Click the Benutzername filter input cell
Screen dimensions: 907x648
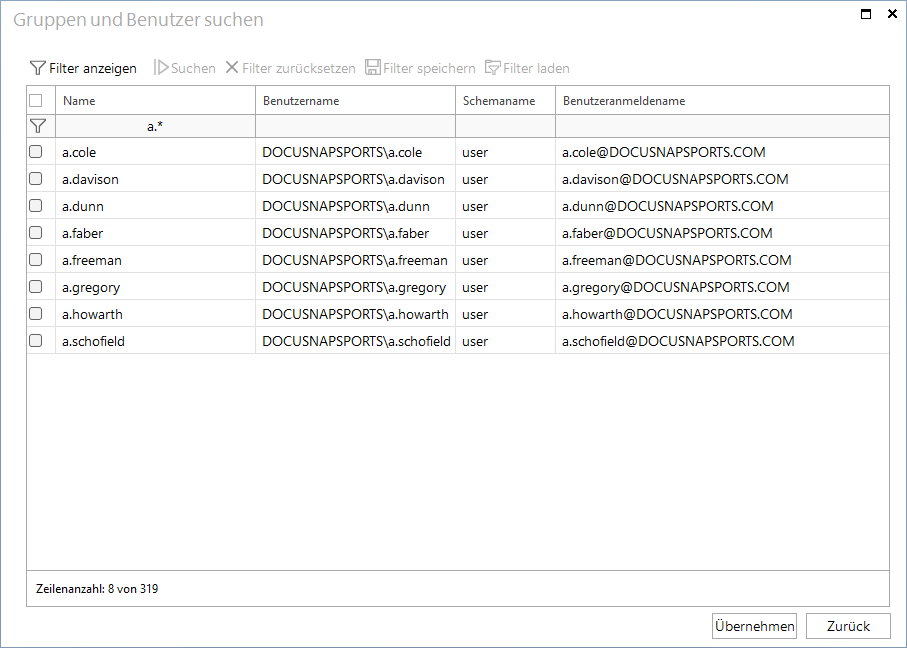[356, 126]
